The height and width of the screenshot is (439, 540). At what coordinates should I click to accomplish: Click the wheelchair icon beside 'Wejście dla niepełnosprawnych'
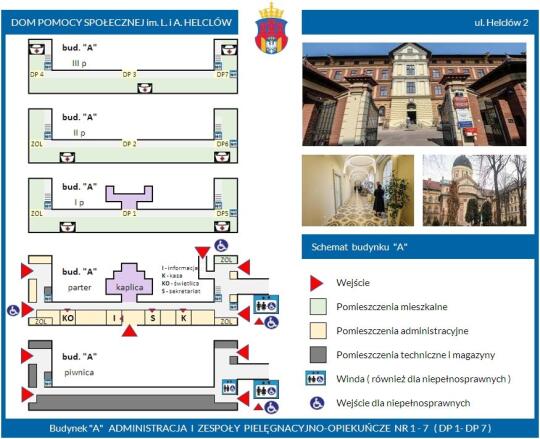pos(317,403)
